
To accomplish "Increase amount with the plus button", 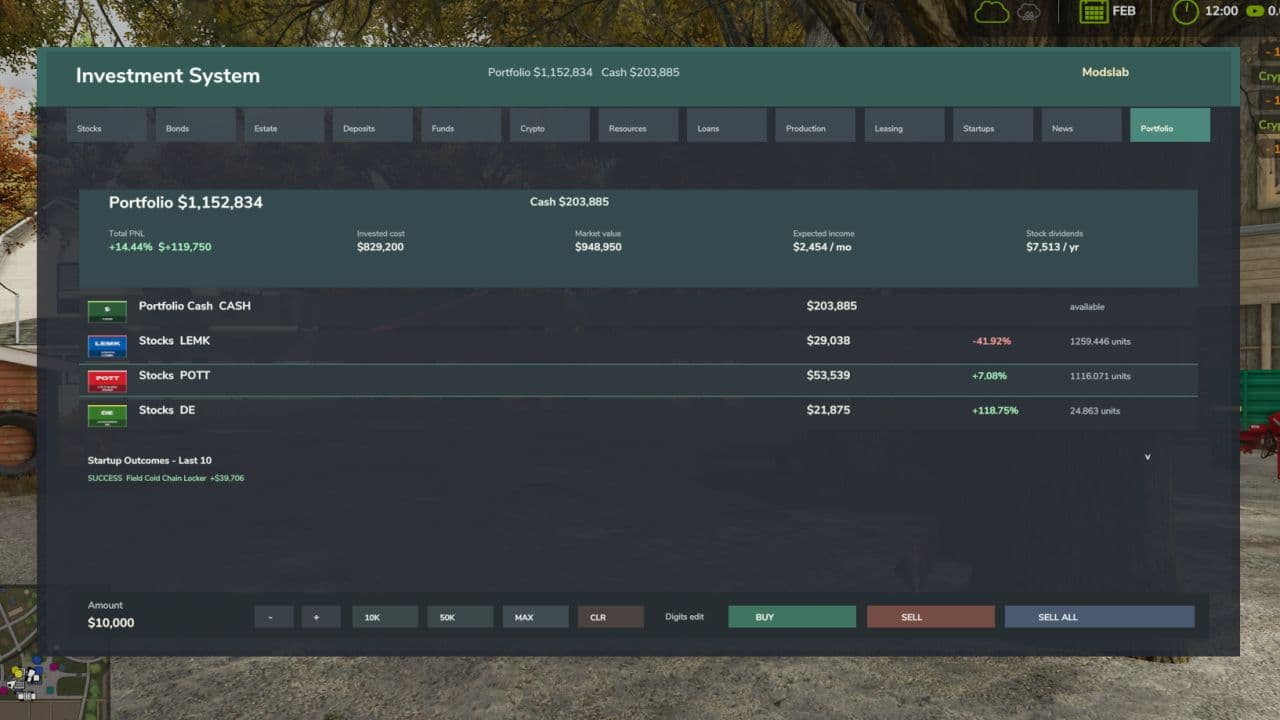I will (321, 617).
